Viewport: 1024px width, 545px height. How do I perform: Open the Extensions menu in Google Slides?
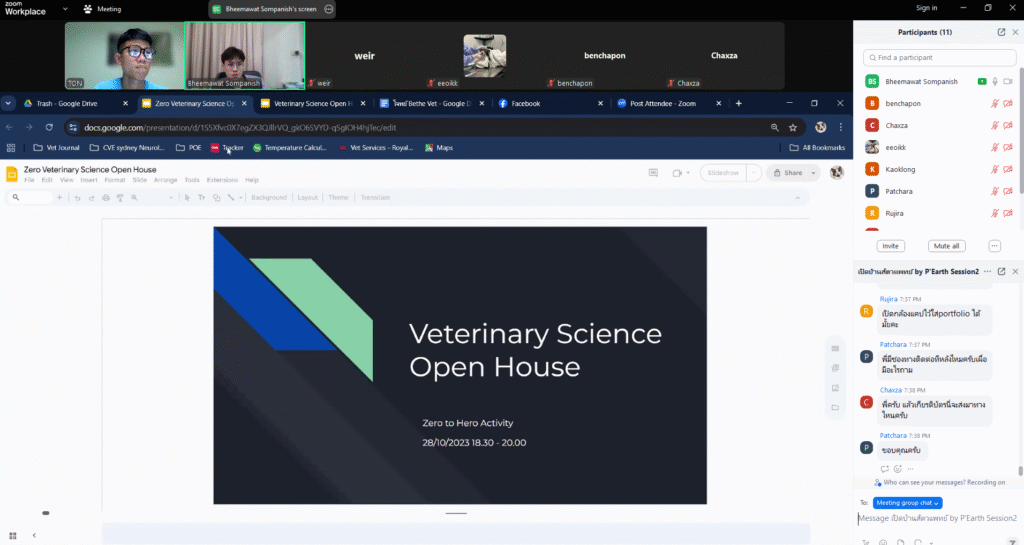222,180
